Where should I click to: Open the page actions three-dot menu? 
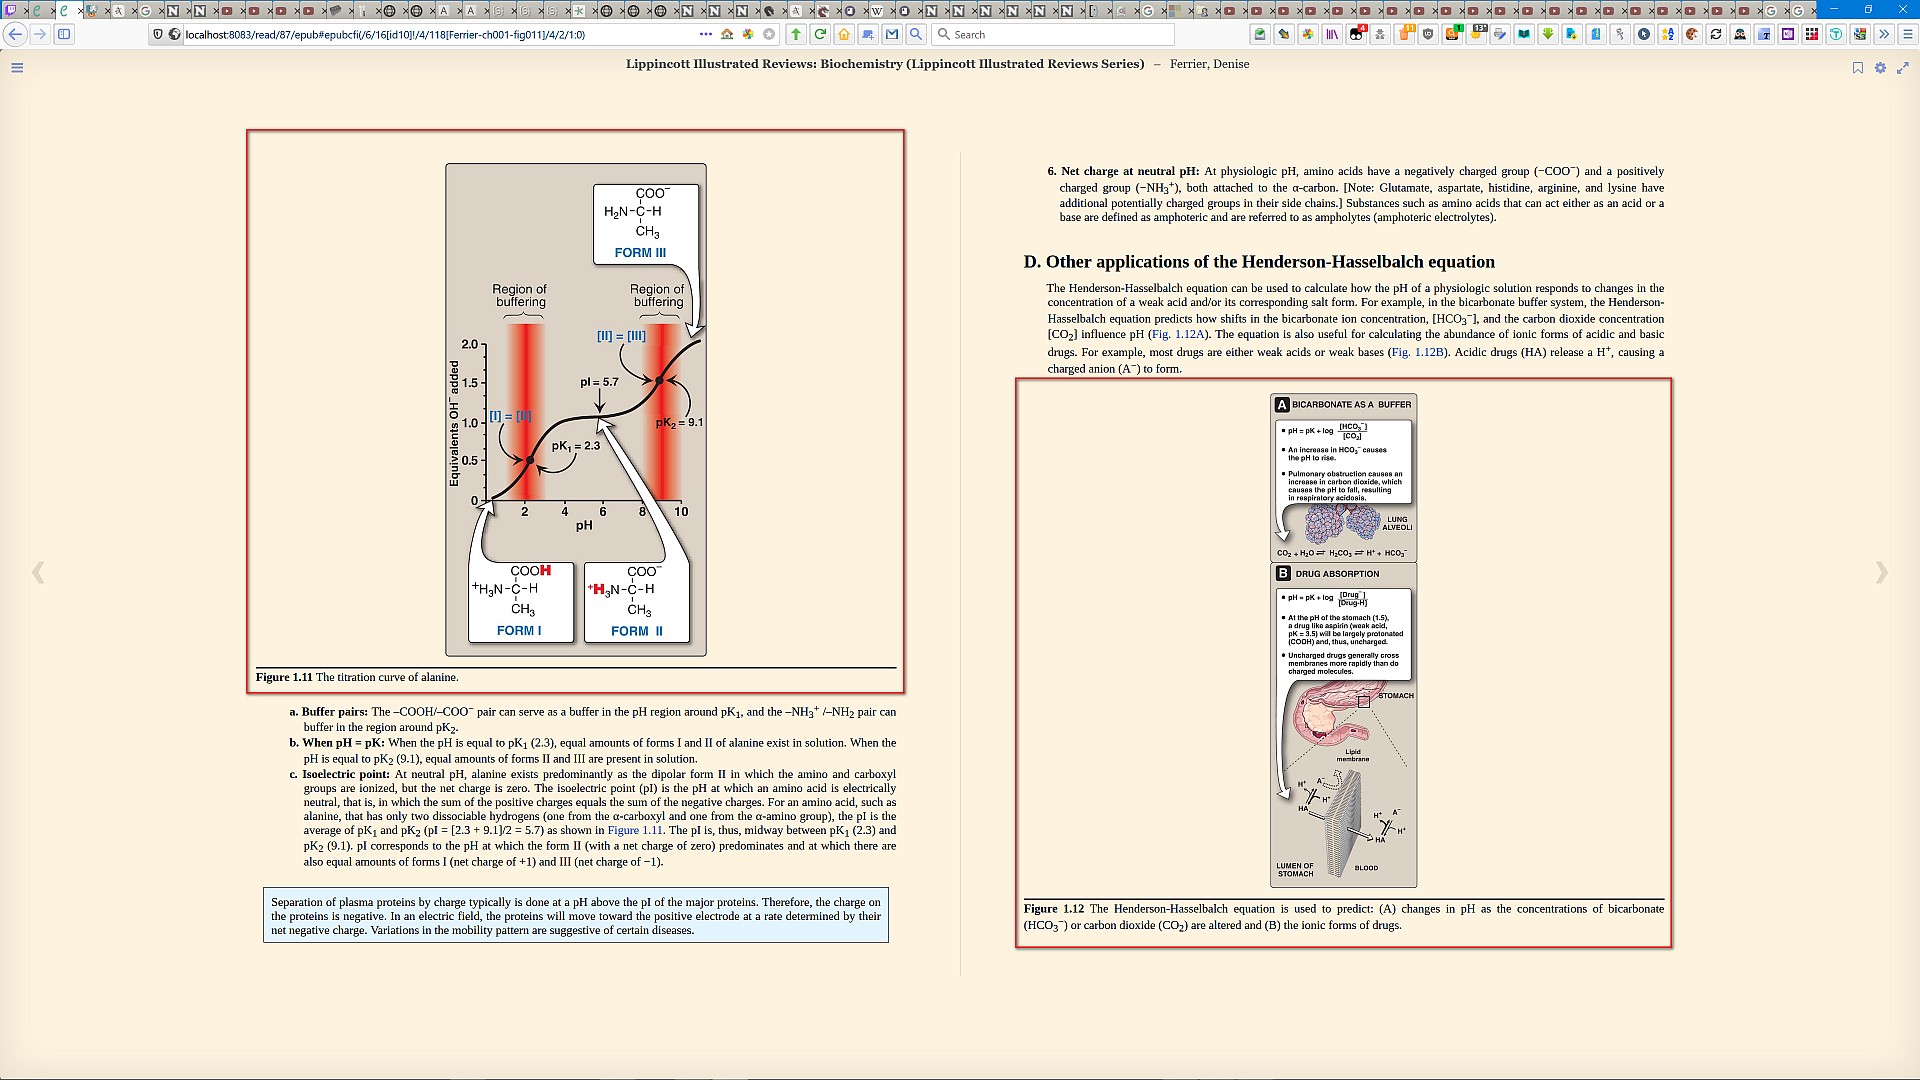click(706, 34)
